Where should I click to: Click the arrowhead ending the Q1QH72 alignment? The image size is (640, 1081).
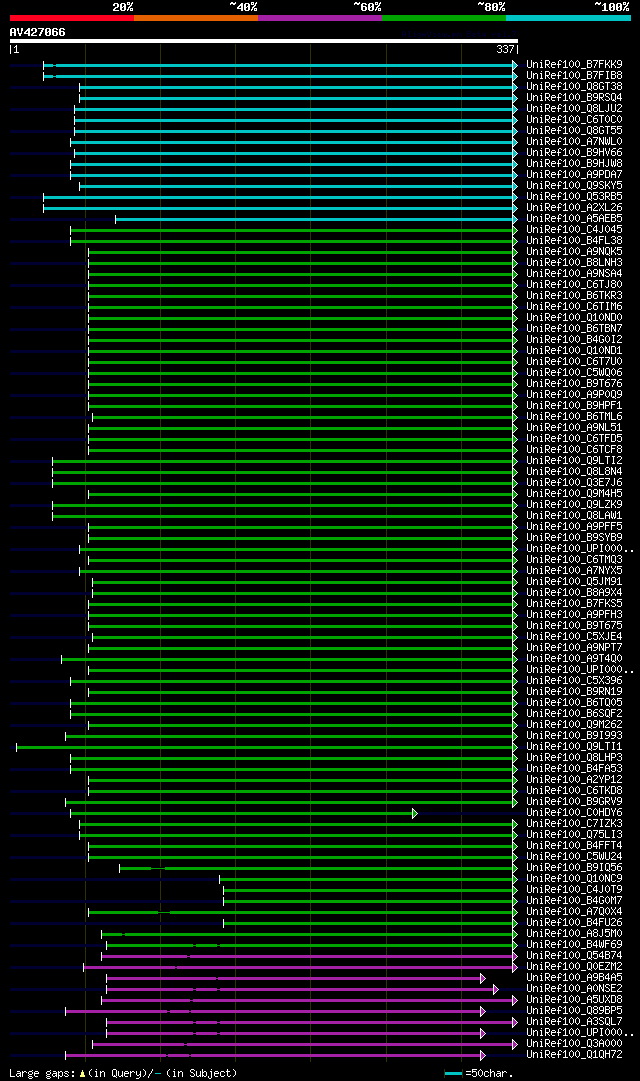tap(483, 1055)
